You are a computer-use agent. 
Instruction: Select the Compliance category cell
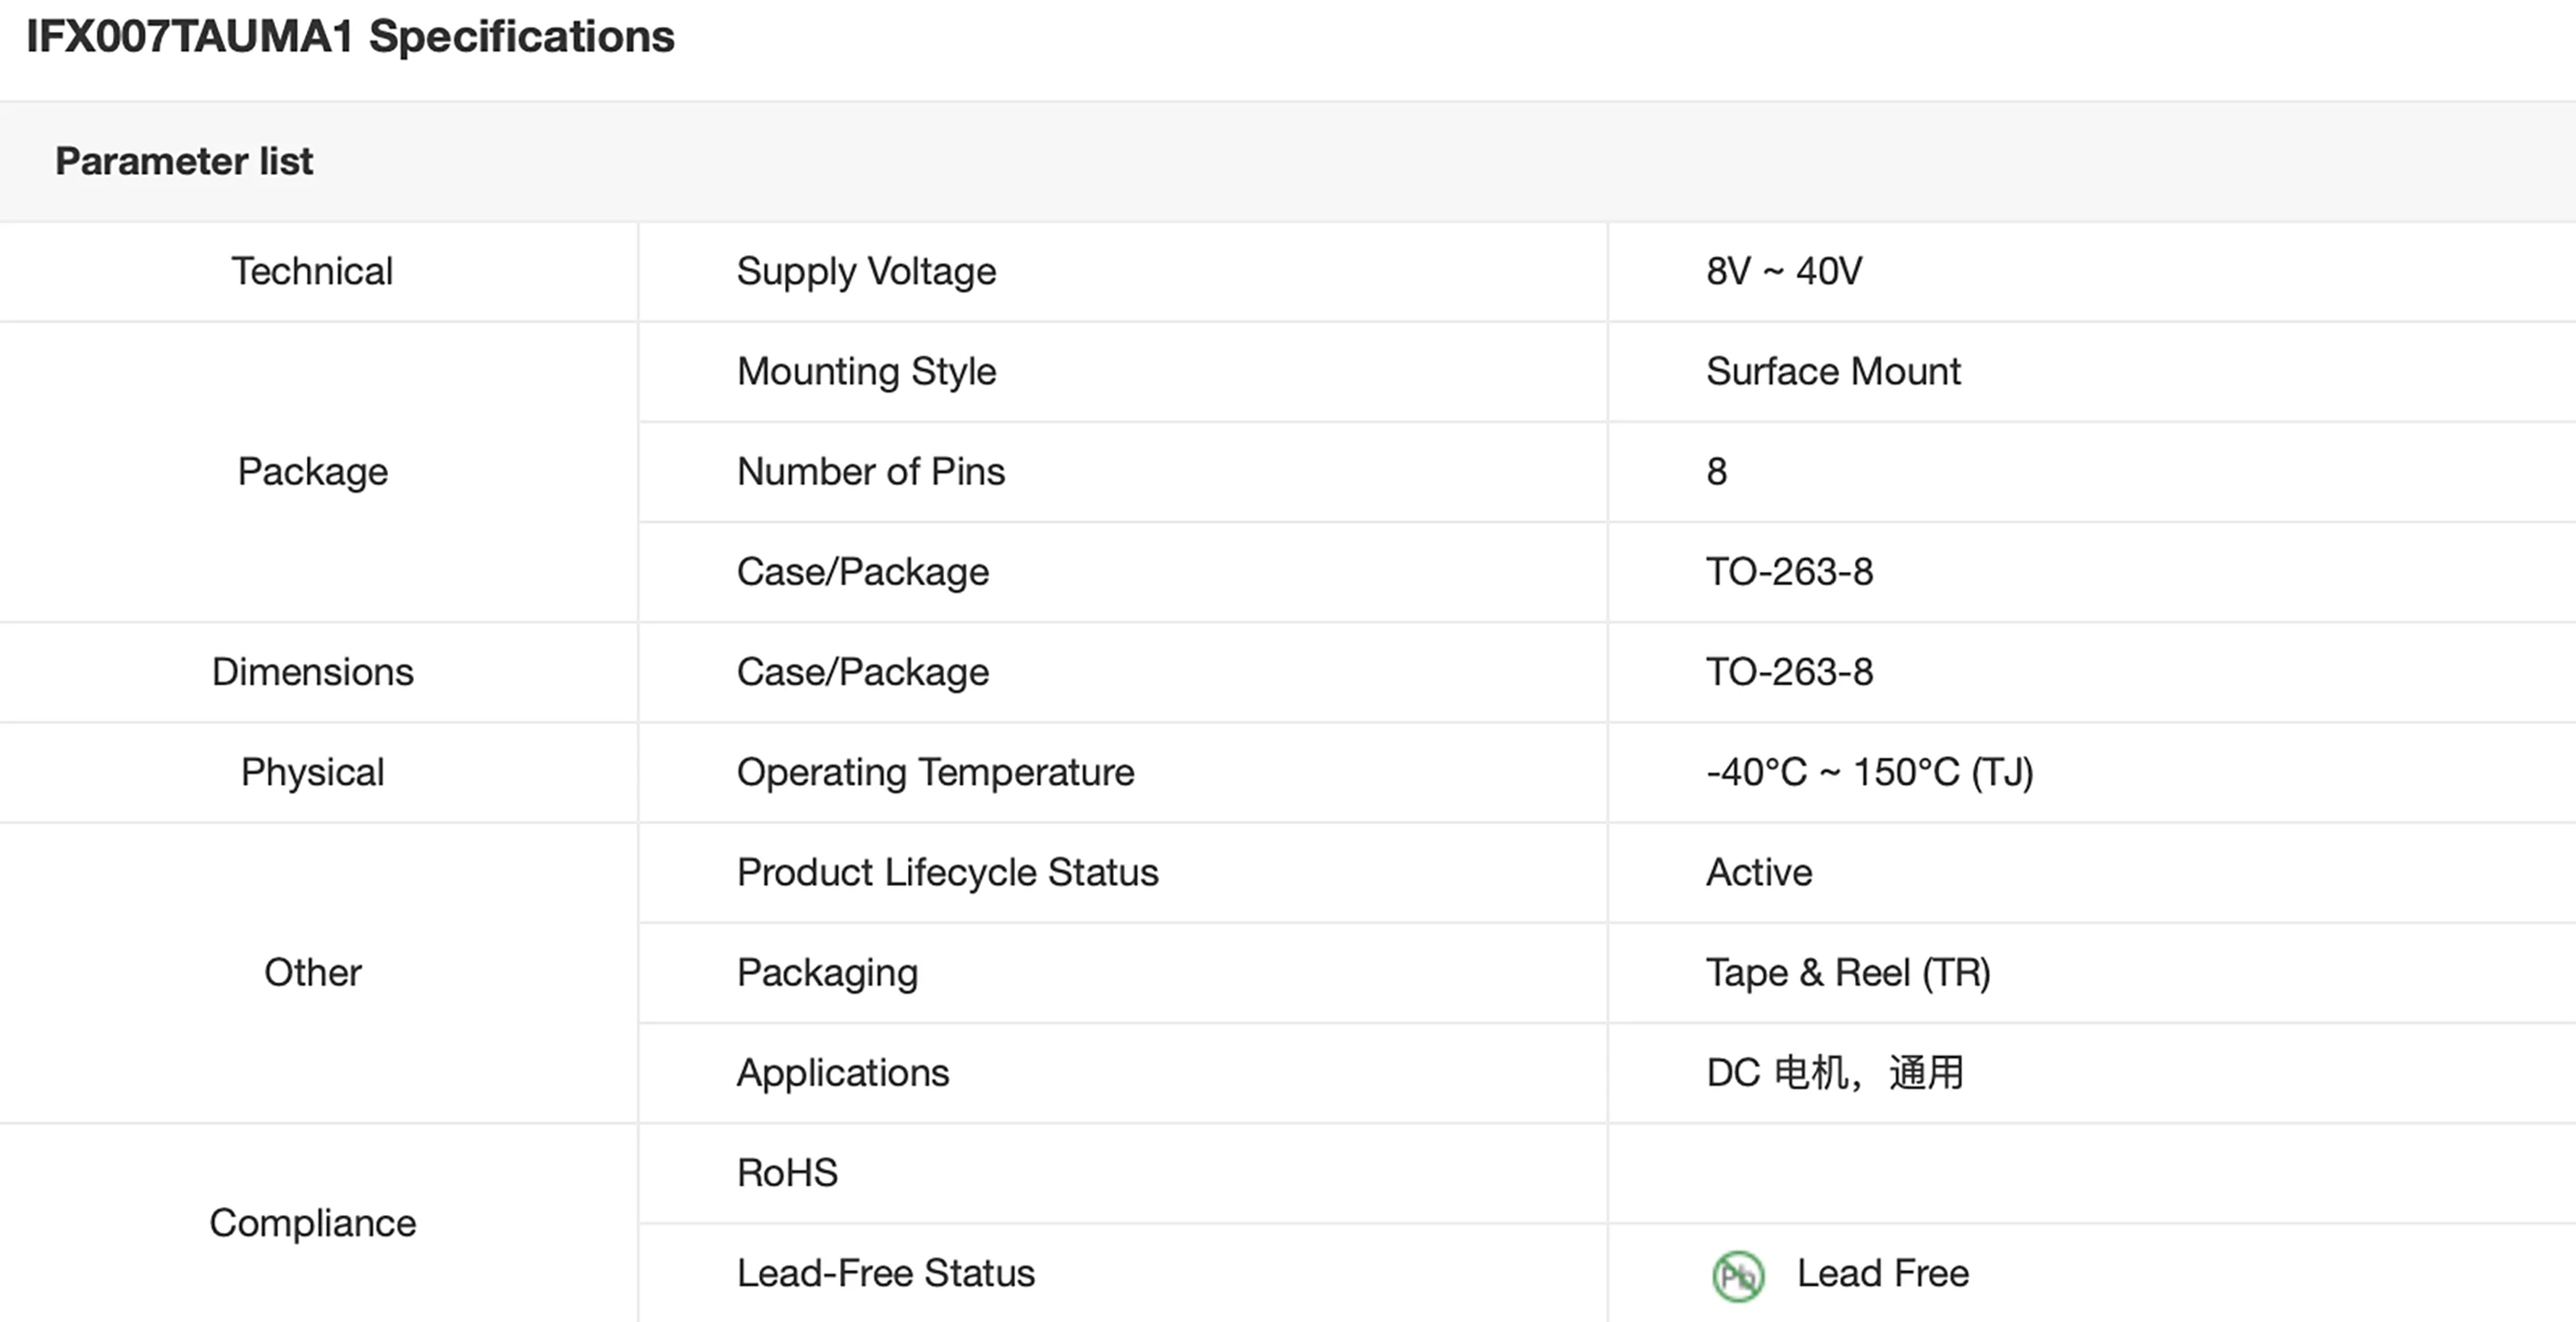[x=312, y=1223]
